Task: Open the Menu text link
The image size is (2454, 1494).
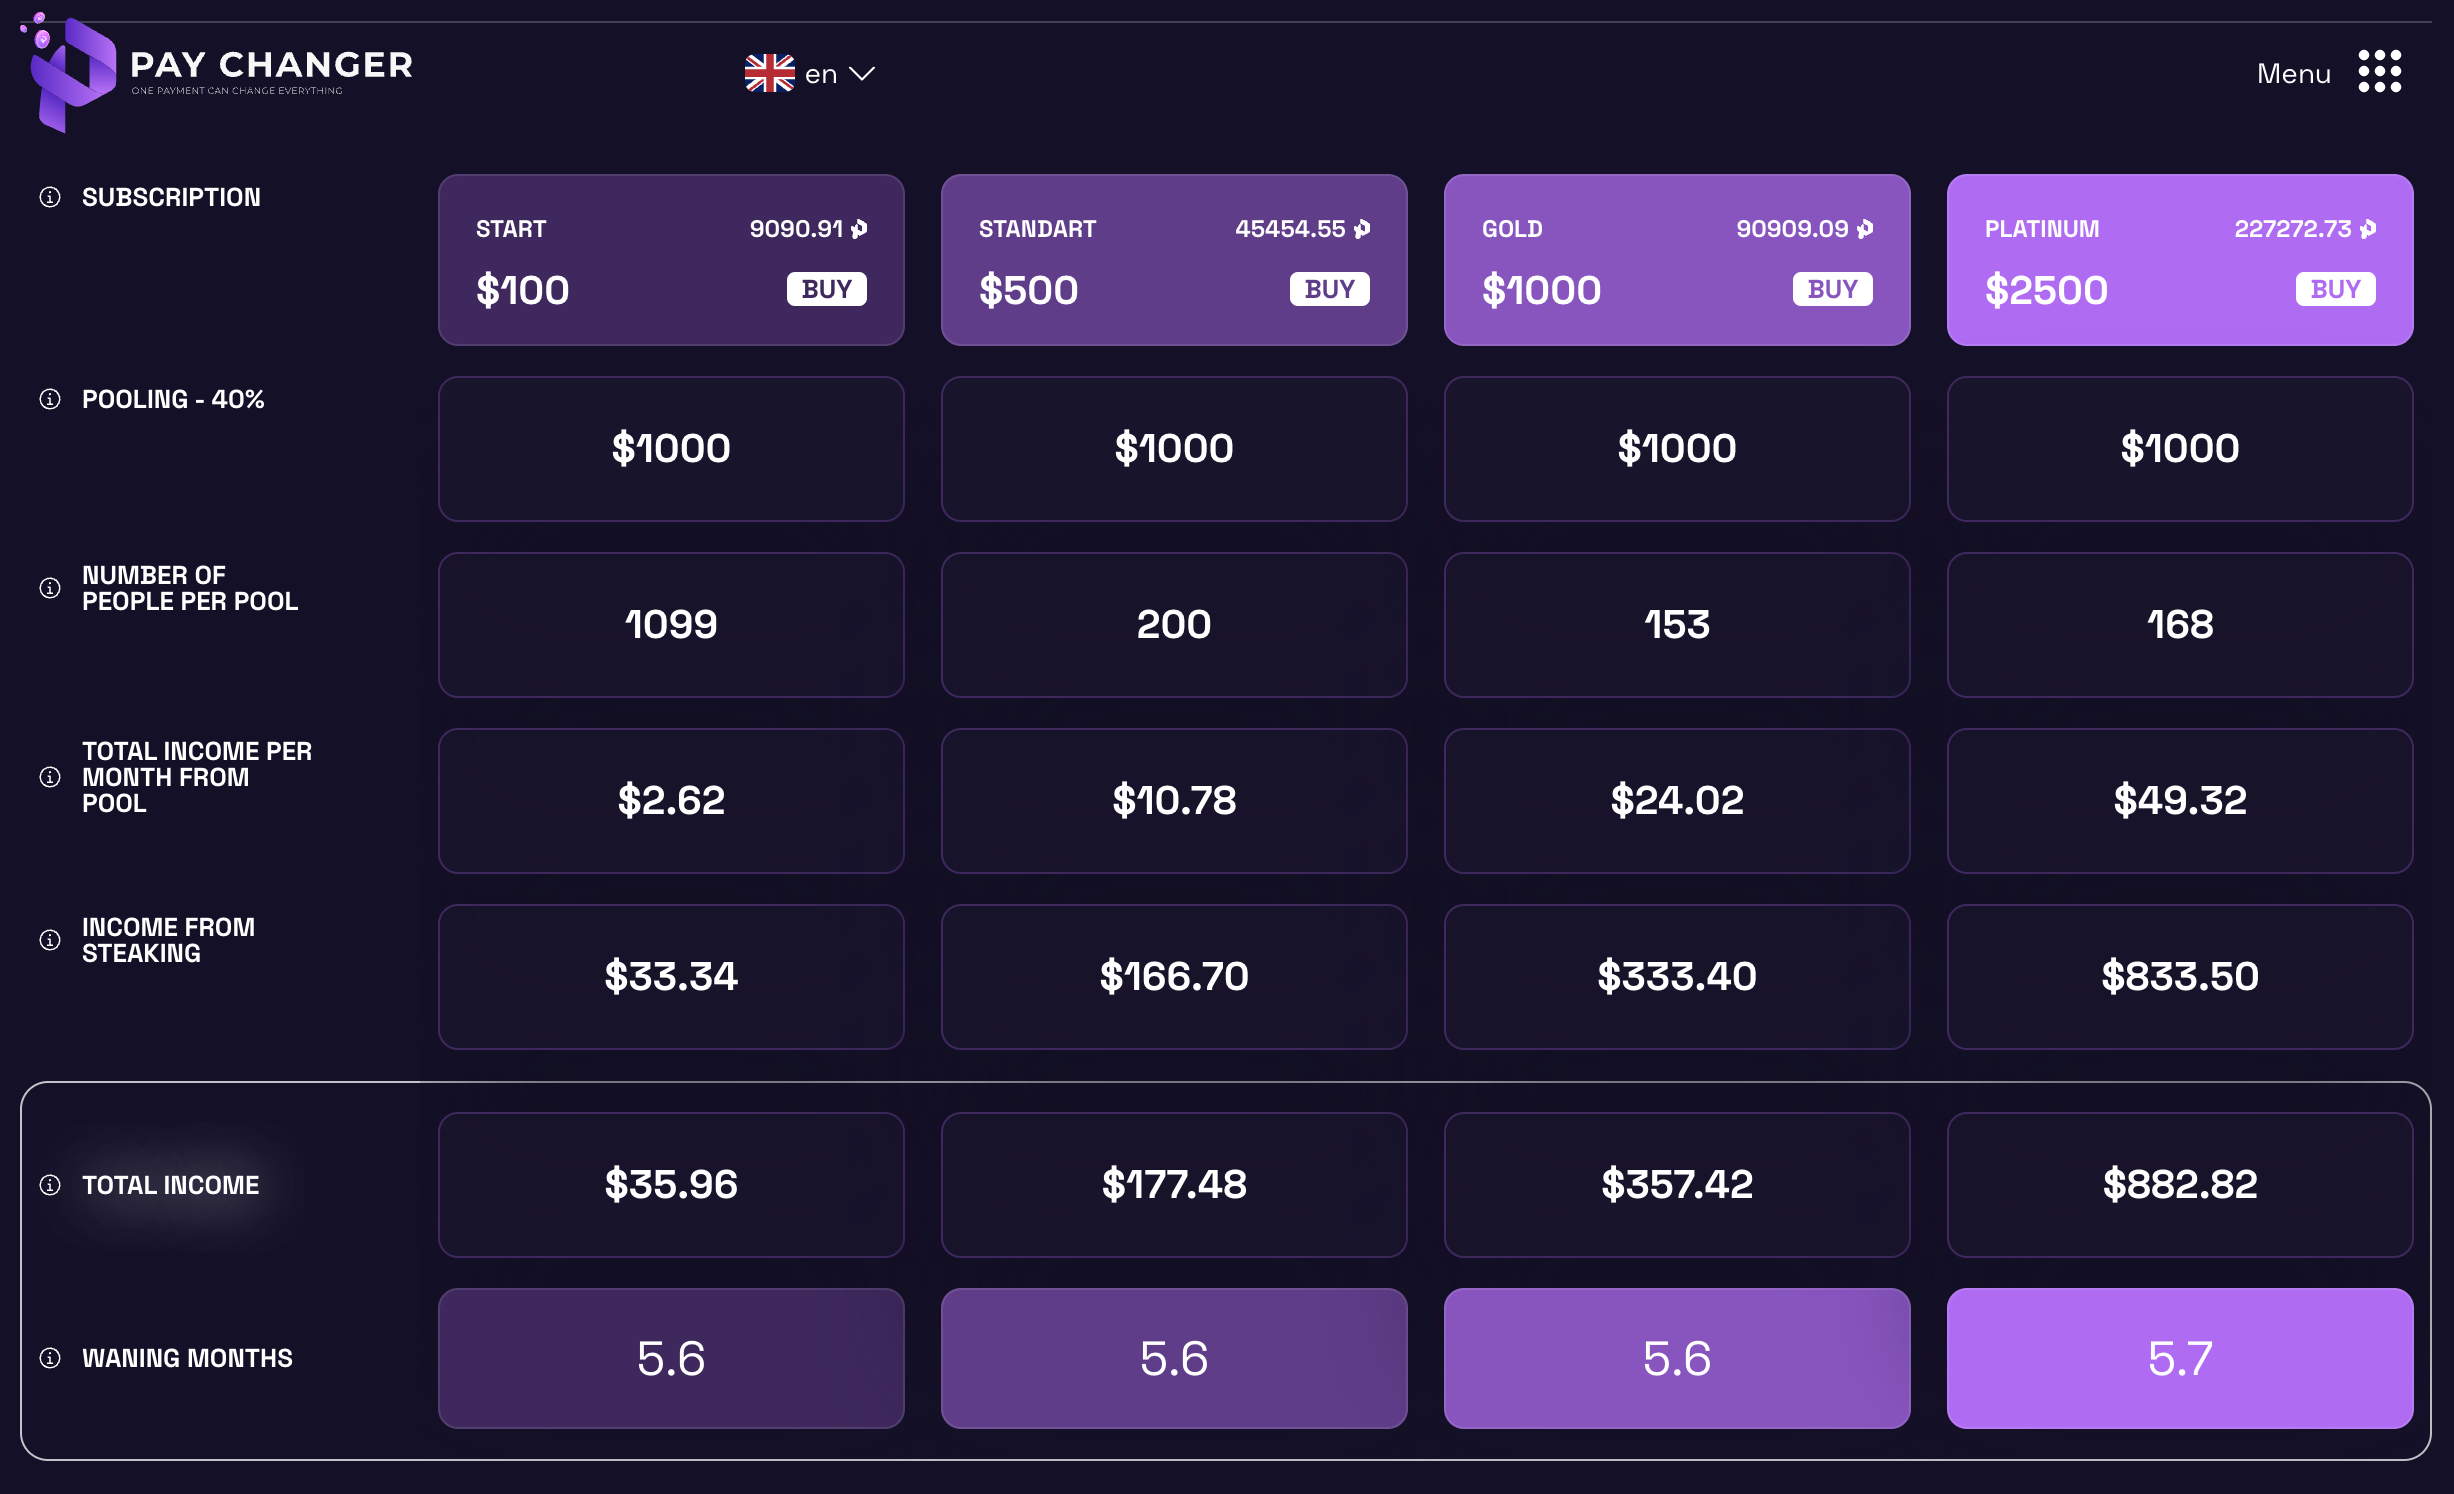Action: (x=2293, y=74)
